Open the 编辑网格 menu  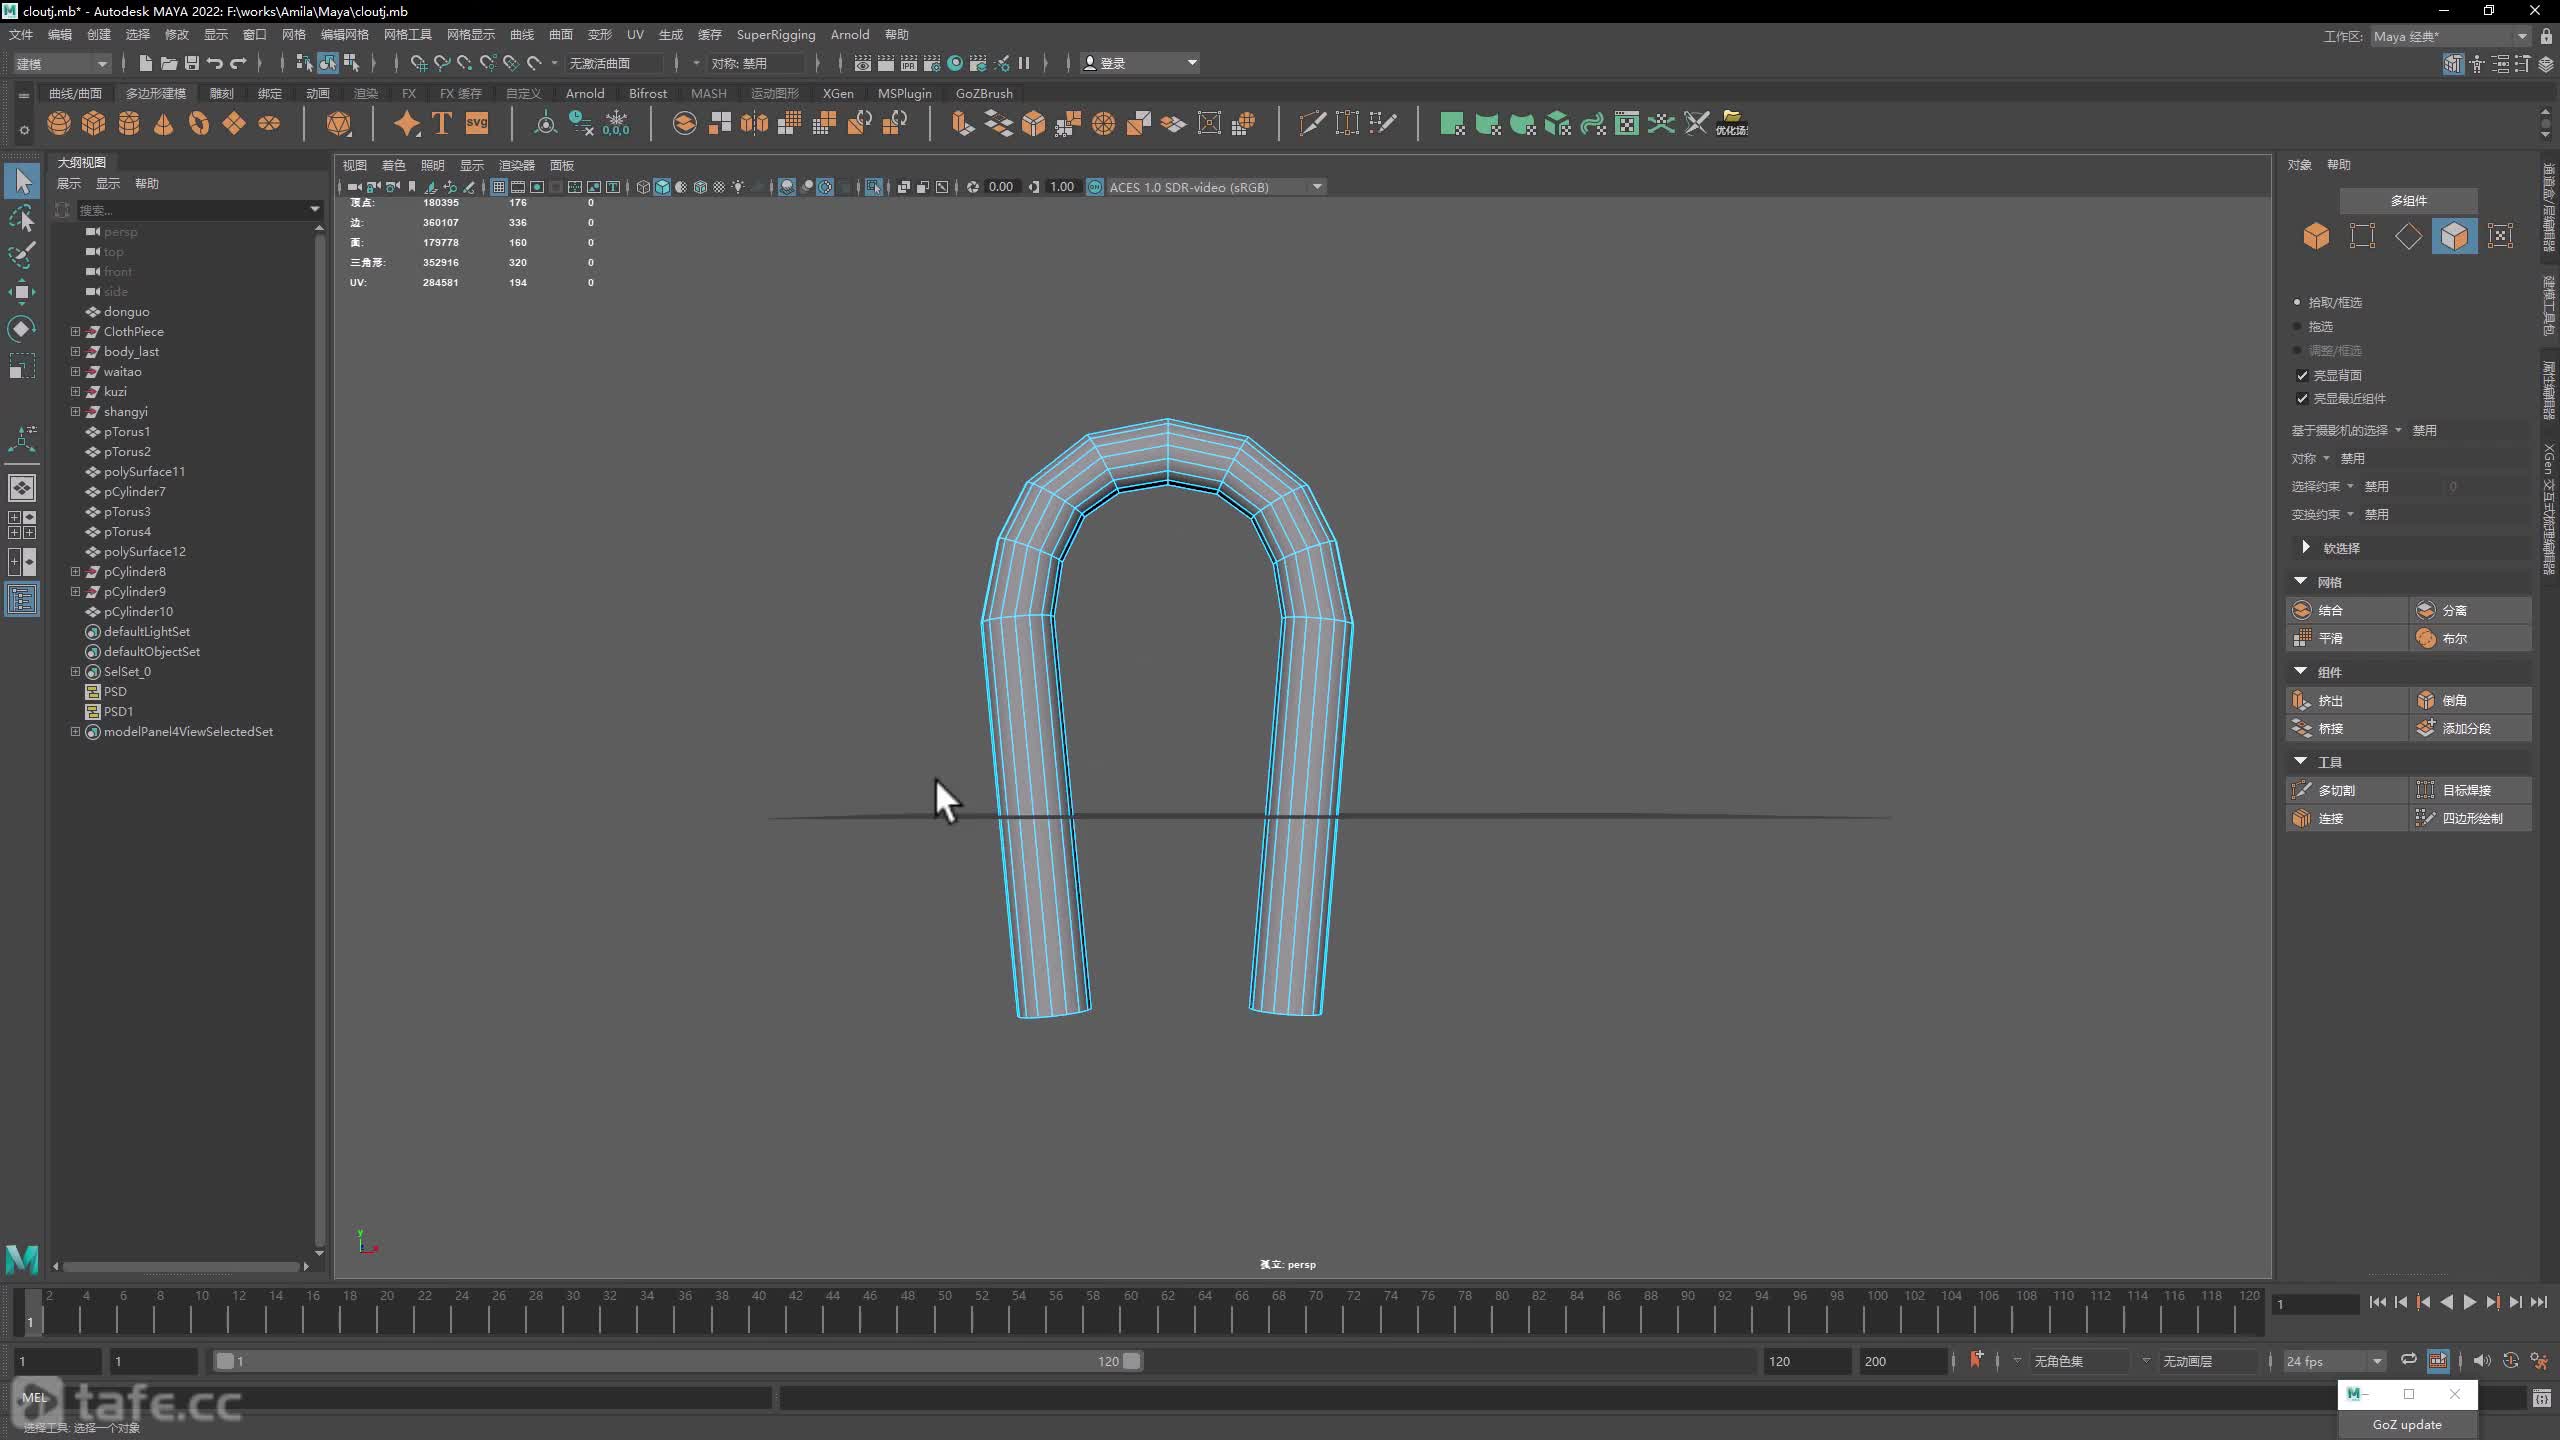[344, 34]
